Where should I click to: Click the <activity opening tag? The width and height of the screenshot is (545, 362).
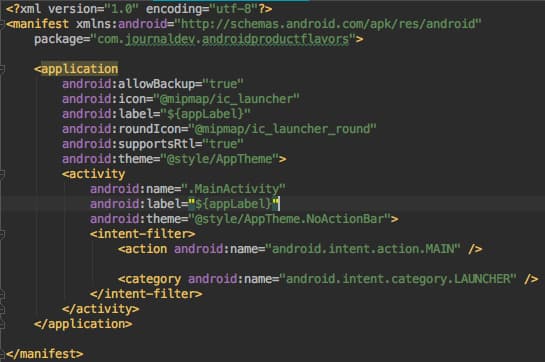[x=93, y=174]
